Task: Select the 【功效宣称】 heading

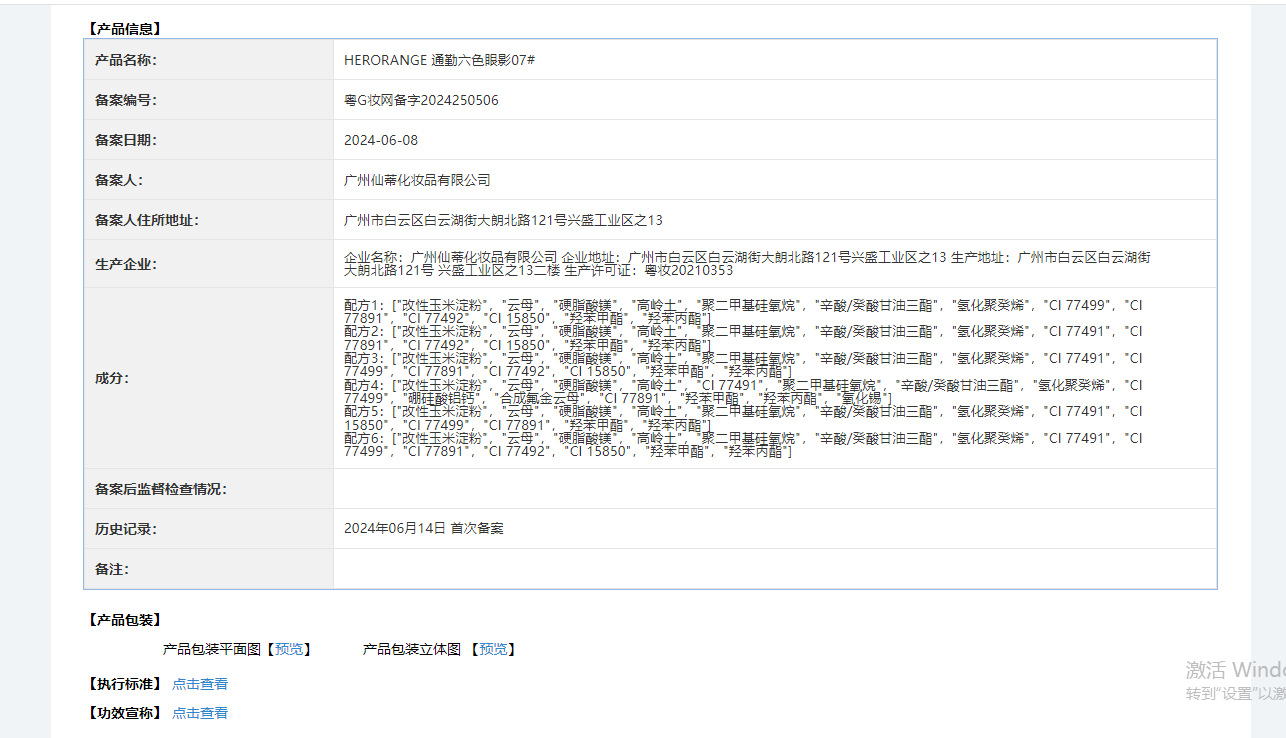Action: [125, 713]
